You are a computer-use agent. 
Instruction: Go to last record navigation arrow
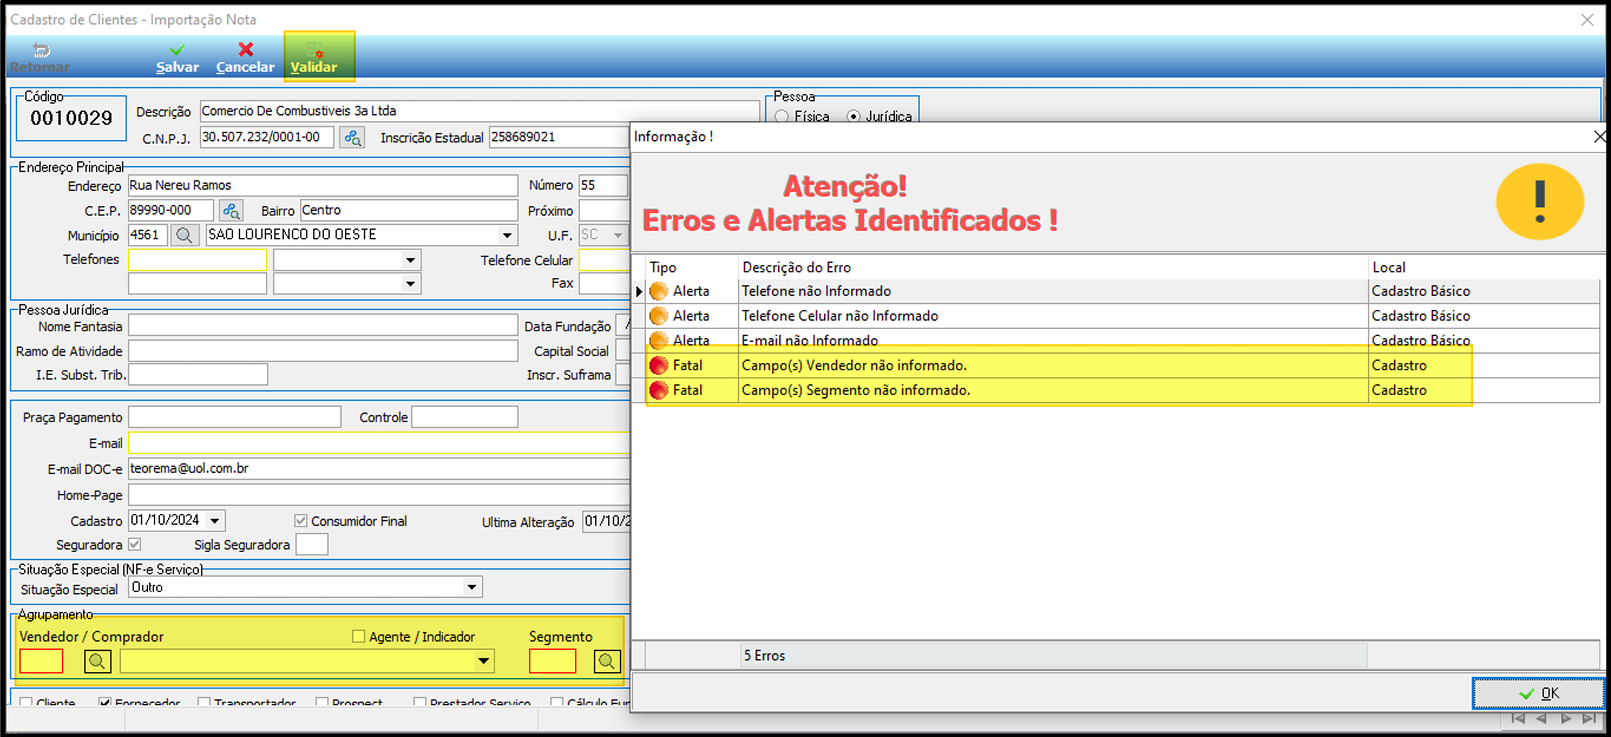click(x=1588, y=718)
